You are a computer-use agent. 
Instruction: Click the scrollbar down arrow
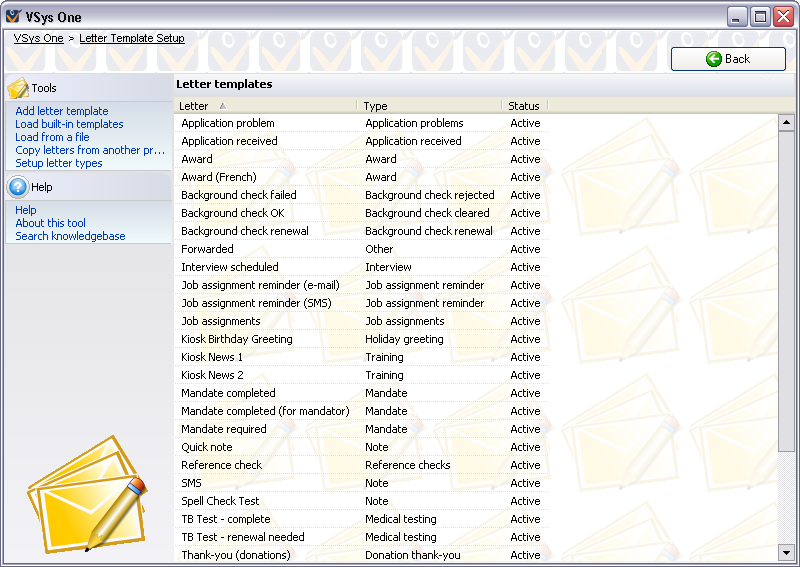[x=786, y=552]
